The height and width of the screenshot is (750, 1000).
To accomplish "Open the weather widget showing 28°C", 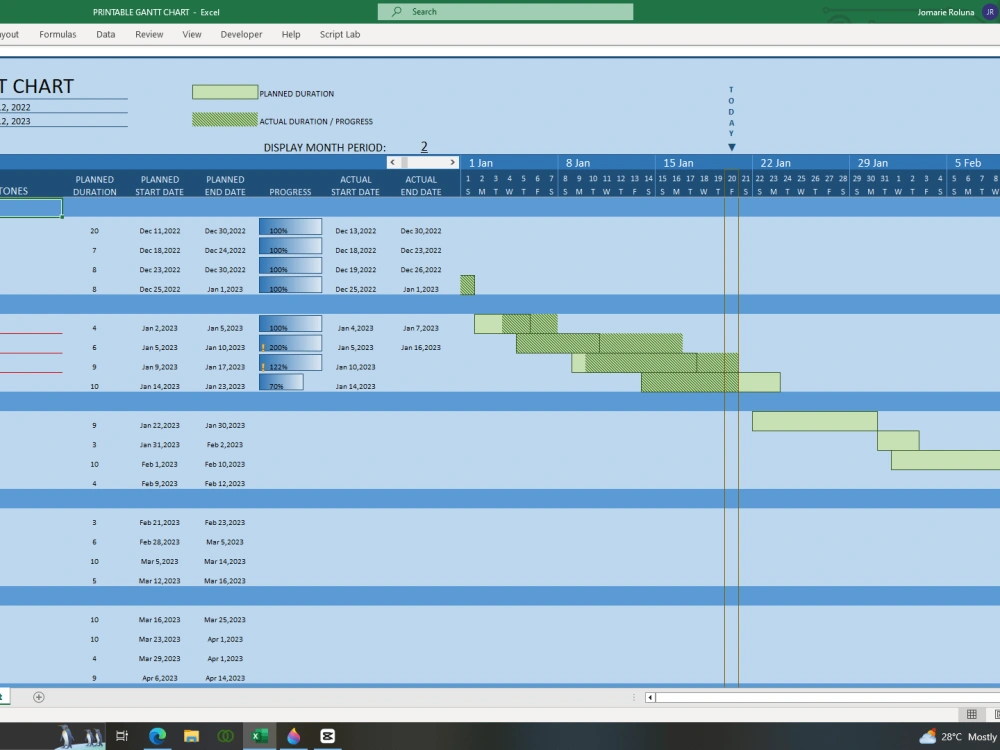I will (x=959, y=737).
